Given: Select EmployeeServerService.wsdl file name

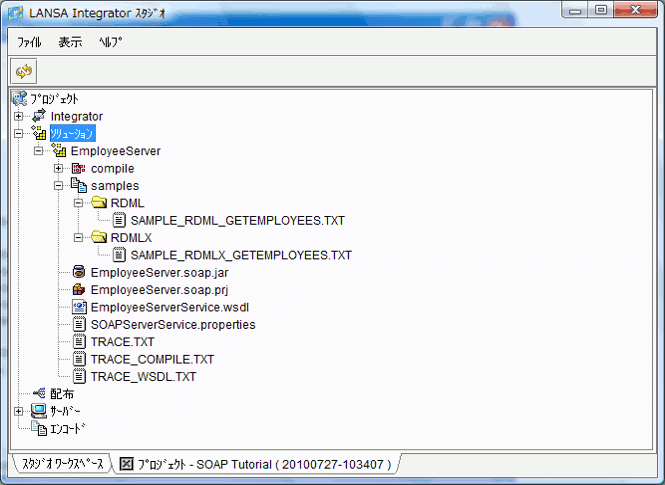Looking at the screenshot, I should 170,307.
